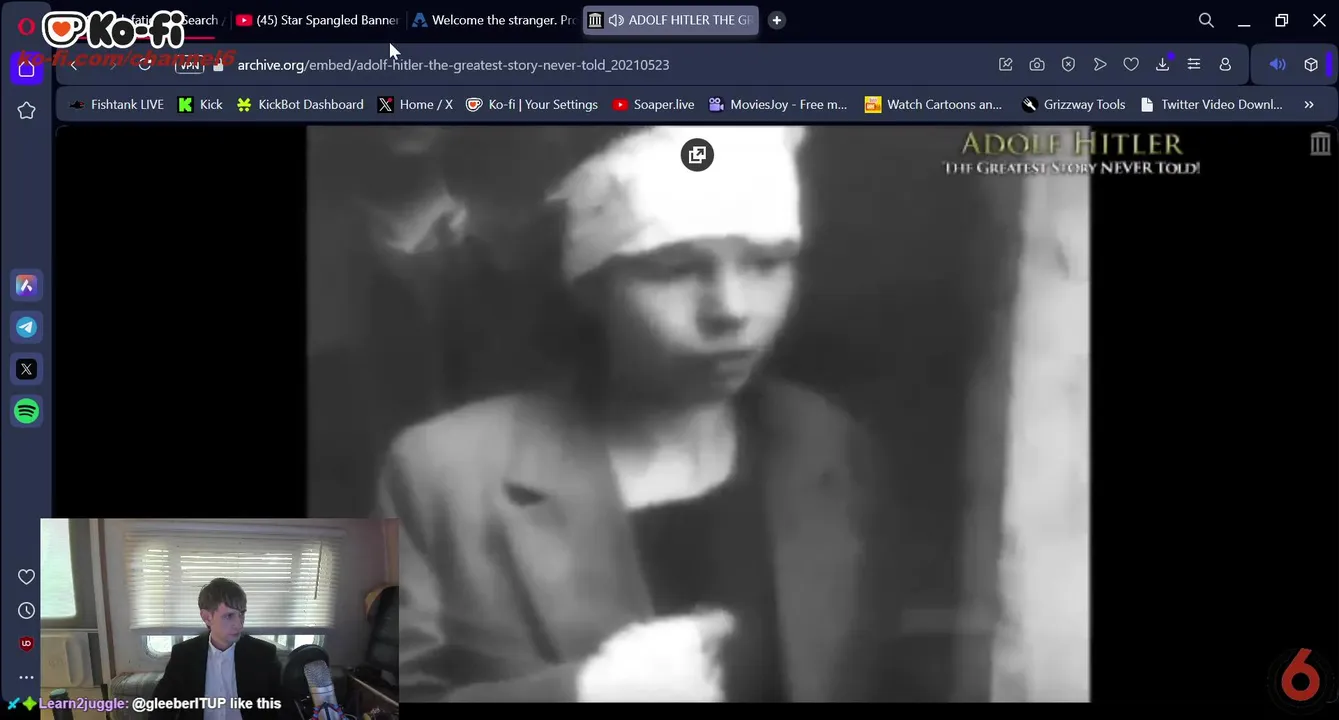
Task: Click the address bar play arrow icon
Action: point(1100,64)
